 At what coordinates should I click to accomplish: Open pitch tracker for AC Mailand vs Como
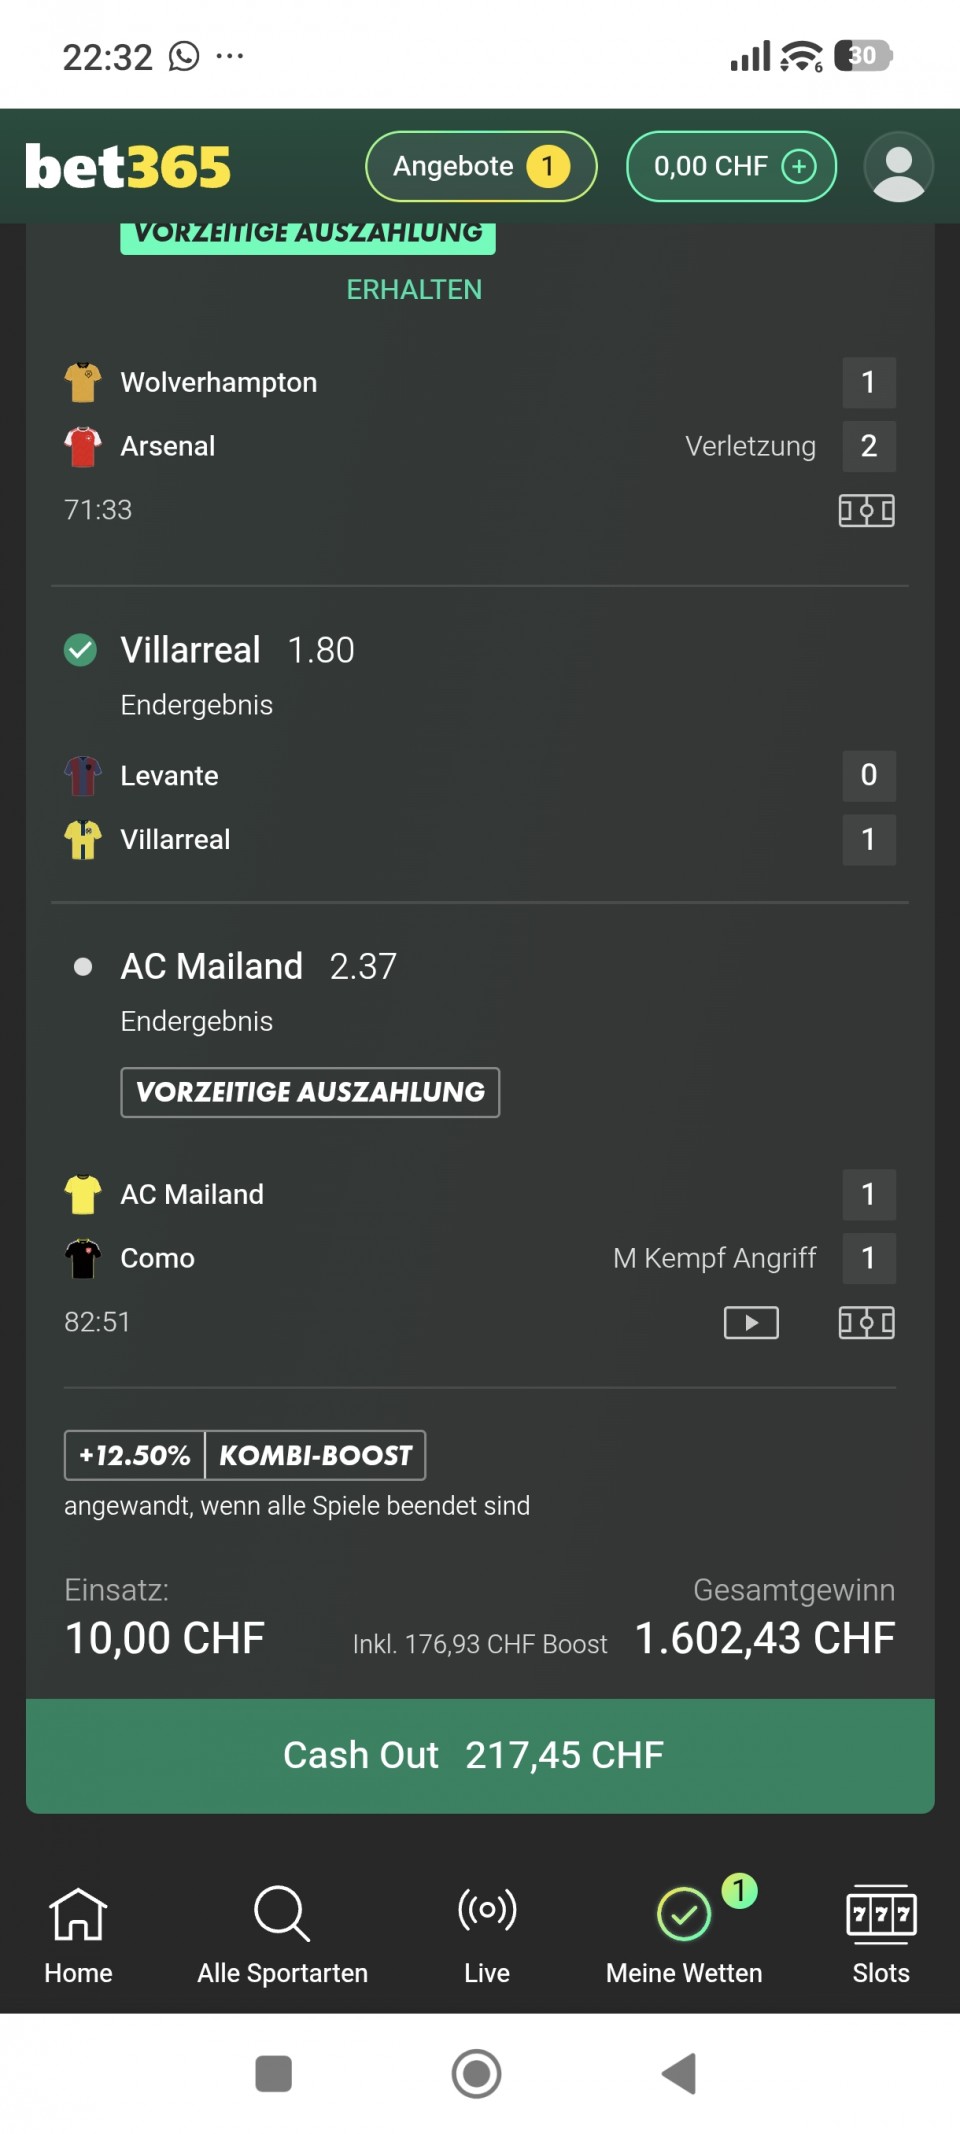(x=866, y=1323)
